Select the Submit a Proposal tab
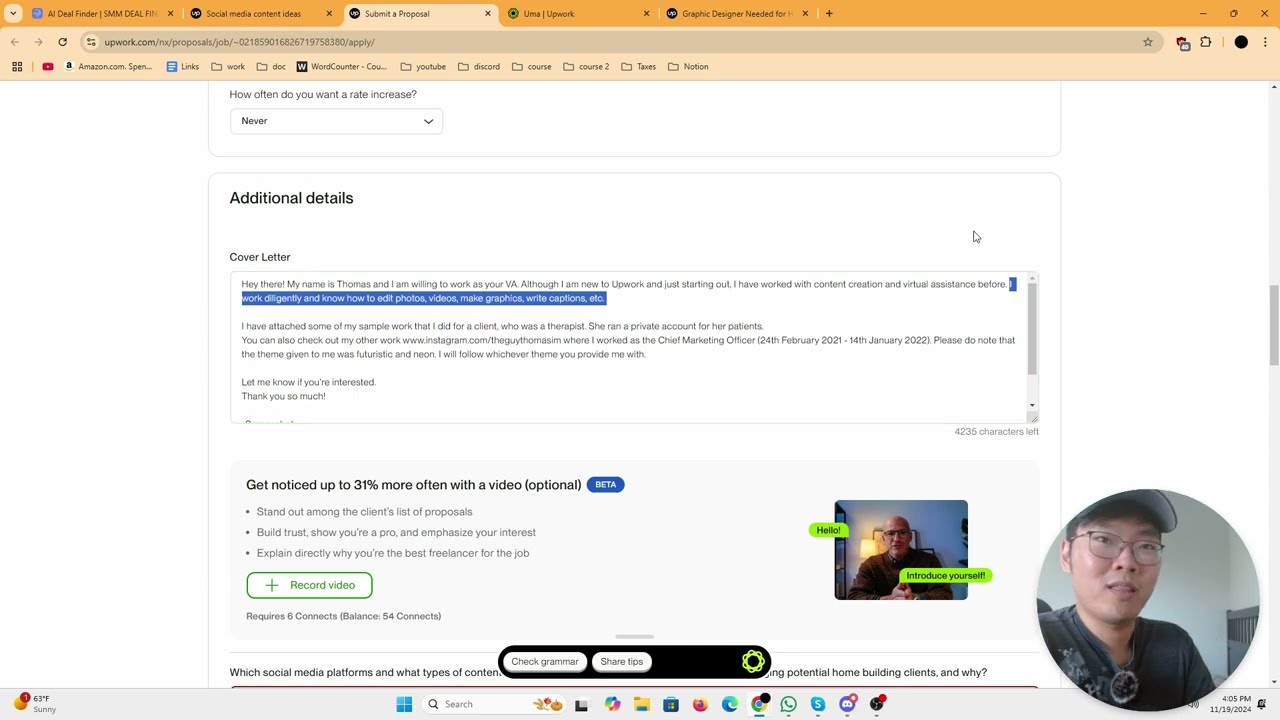Screen dimensions: 1280x720 [420, 14]
